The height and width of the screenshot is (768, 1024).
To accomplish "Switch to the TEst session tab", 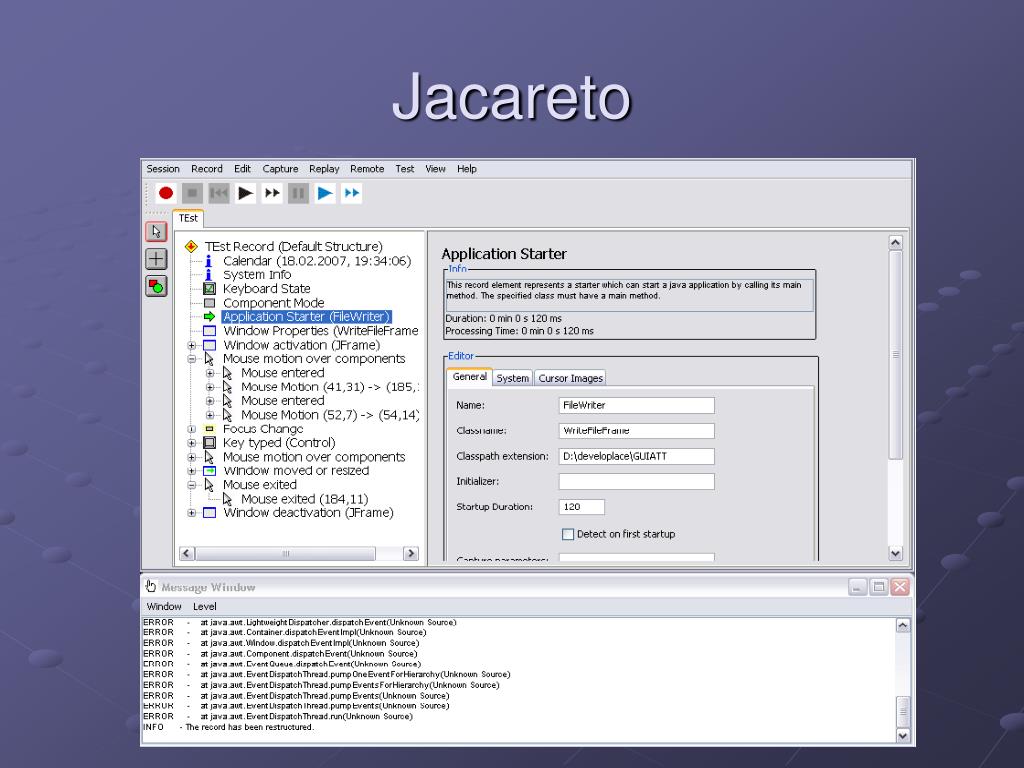I will (x=188, y=218).
